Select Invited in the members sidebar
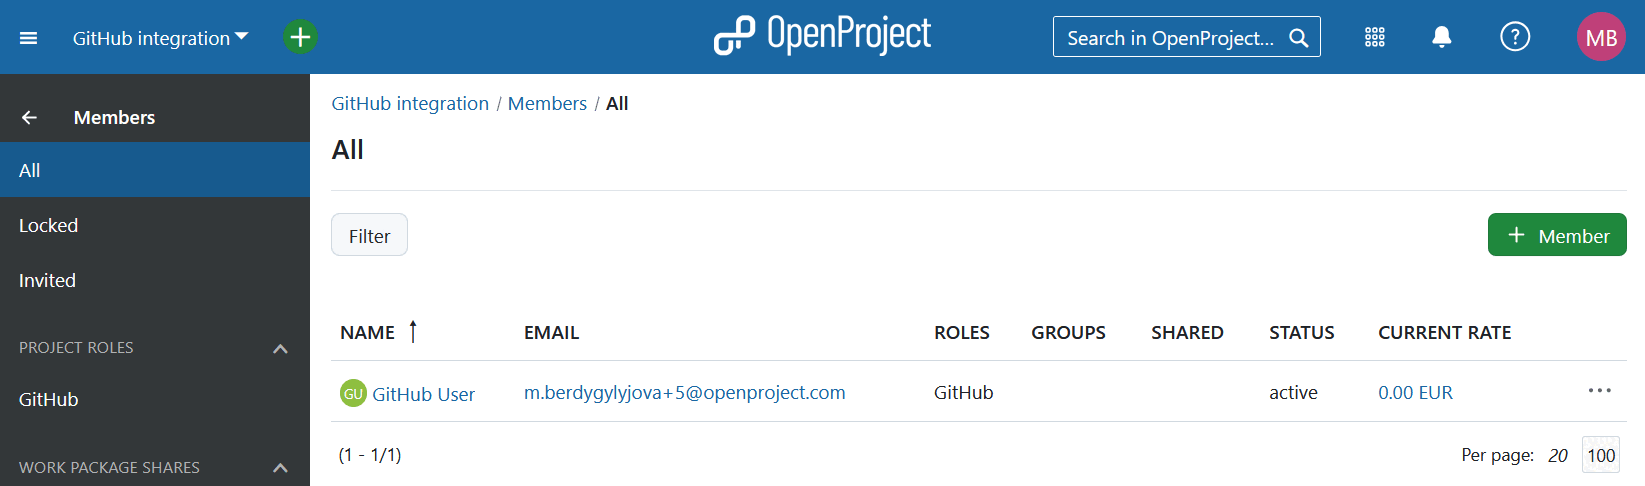This screenshot has height=486, width=1645. pyautogui.click(x=47, y=281)
